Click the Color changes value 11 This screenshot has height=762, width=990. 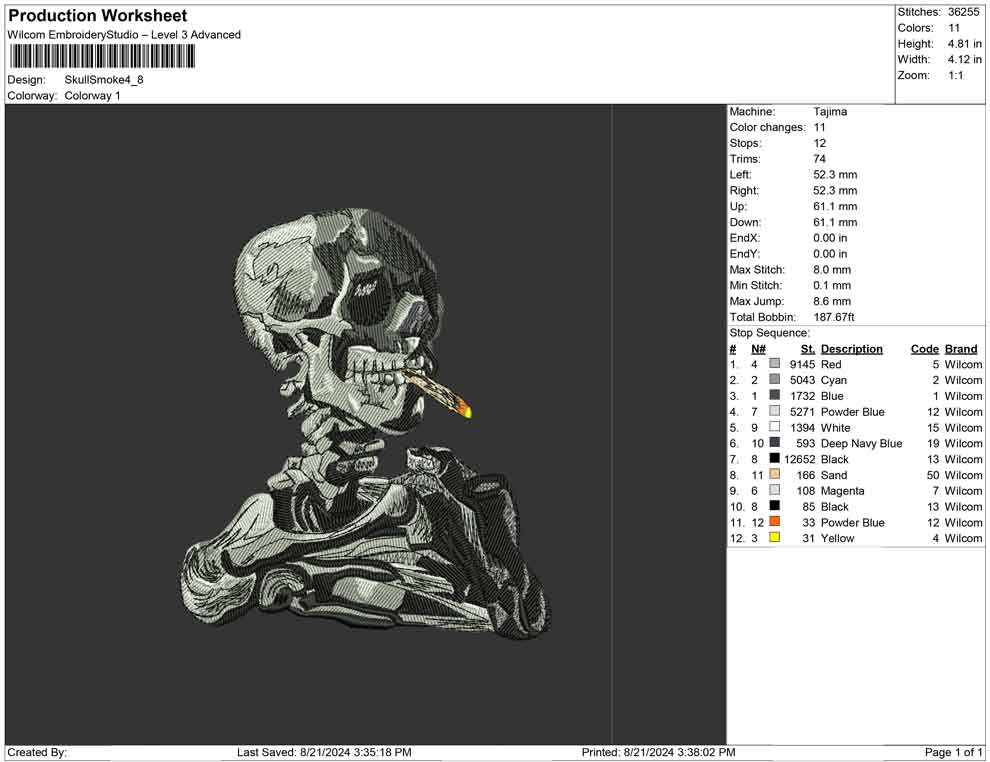pos(819,127)
